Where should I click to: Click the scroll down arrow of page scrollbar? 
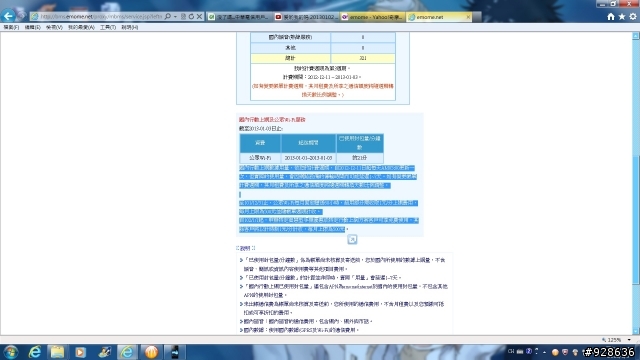point(636,331)
